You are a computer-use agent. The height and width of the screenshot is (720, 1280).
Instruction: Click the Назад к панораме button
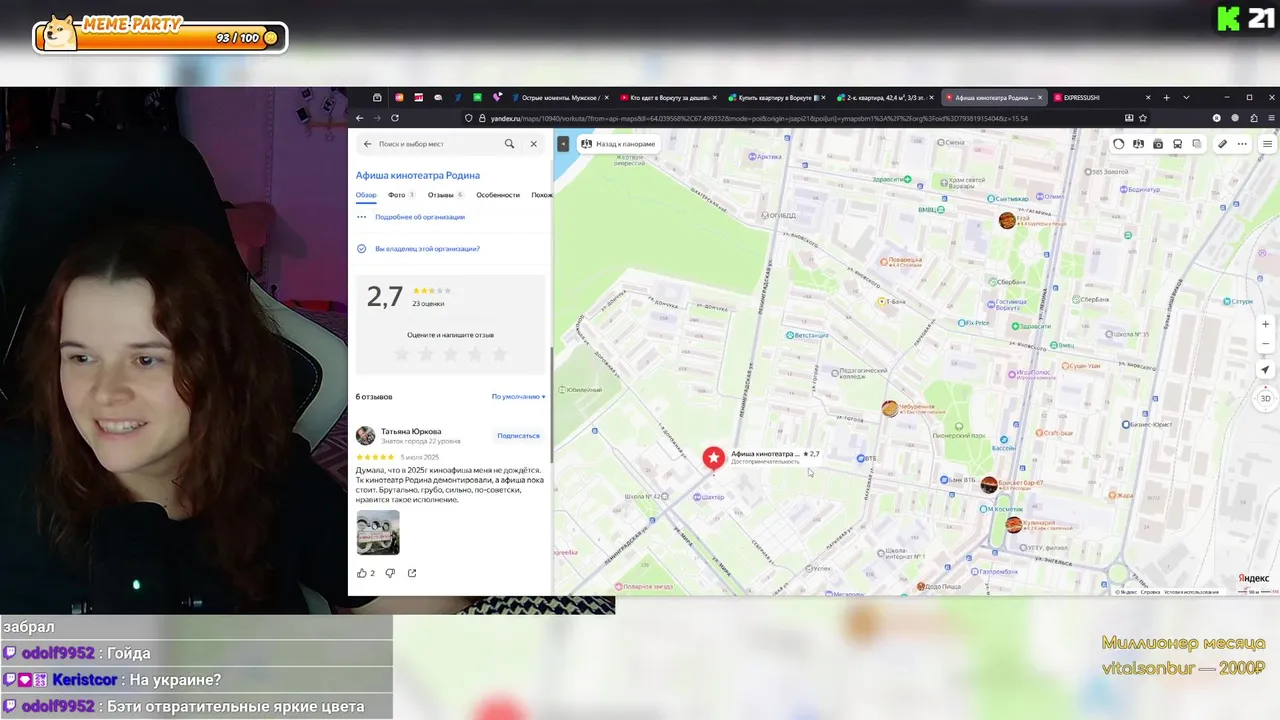(618, 144)
